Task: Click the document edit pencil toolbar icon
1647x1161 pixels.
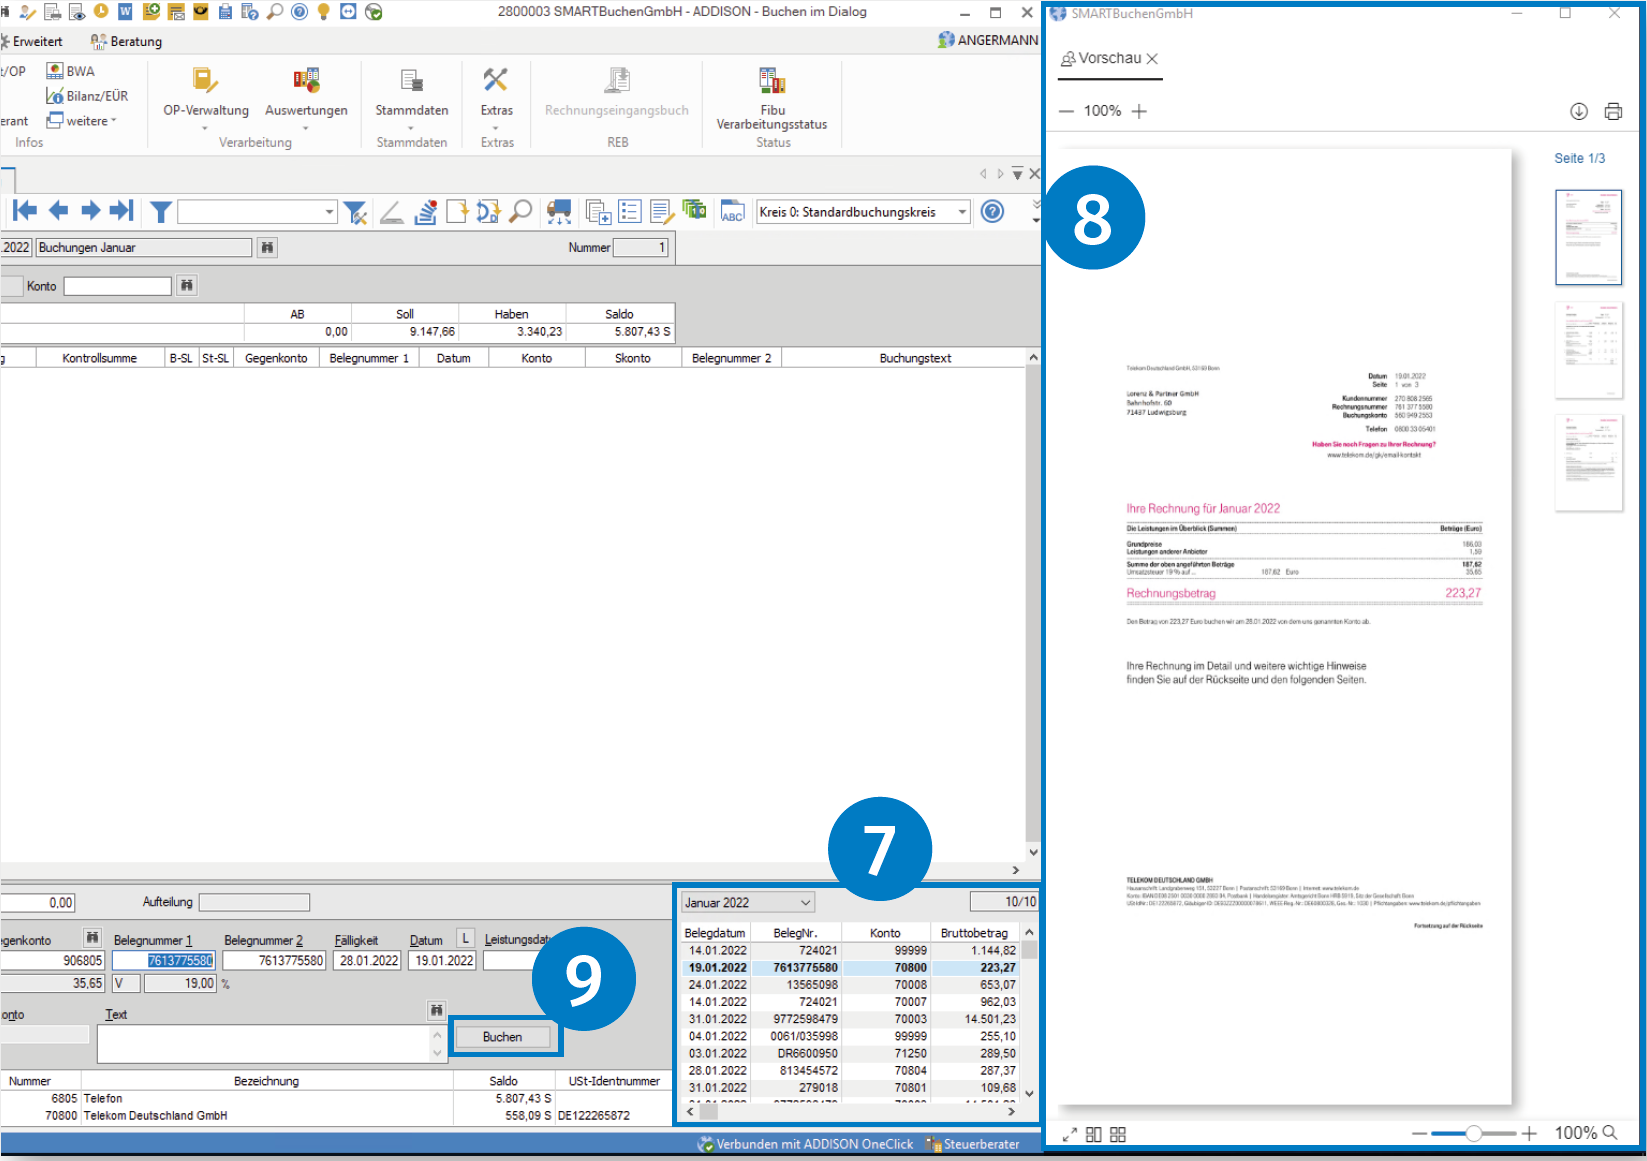Action: [662, 212]
